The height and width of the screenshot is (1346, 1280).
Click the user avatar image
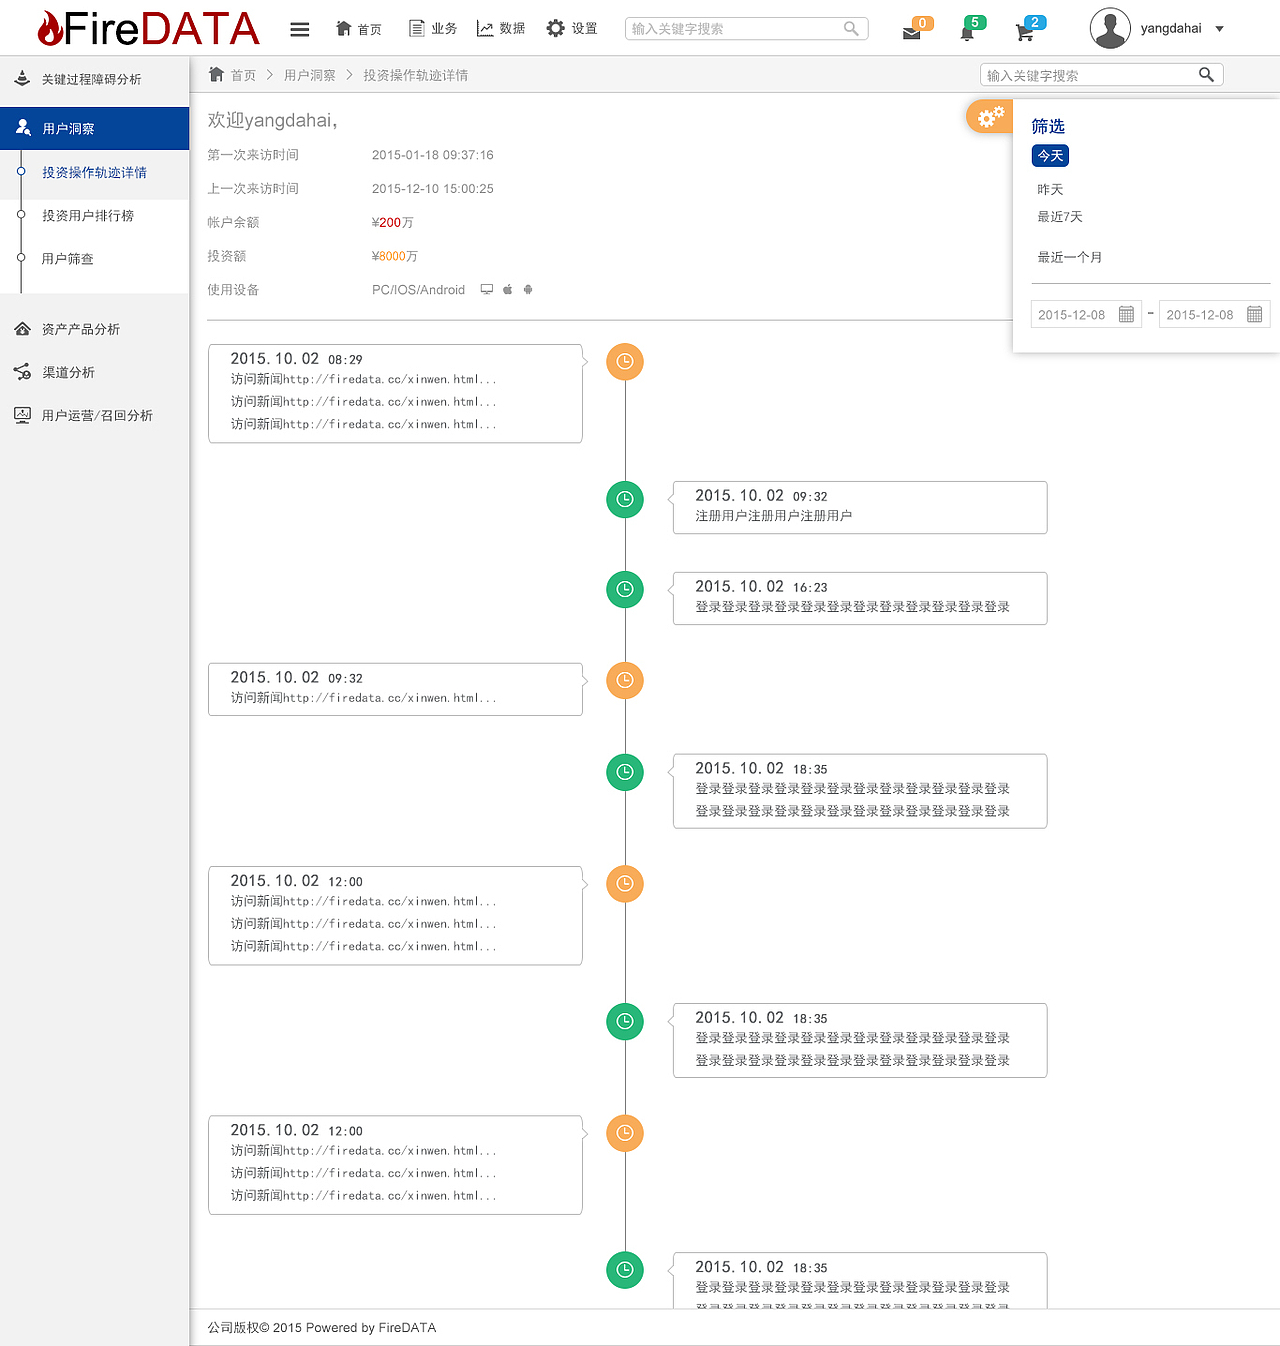click(1110, 28)
